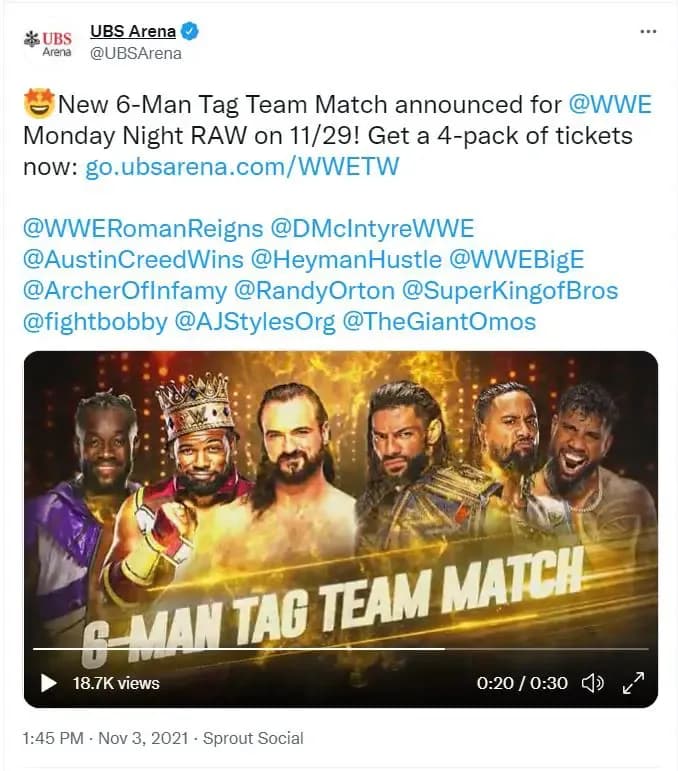
Task: Open @HeymanHustle profile mention
Action: (346, 260)
